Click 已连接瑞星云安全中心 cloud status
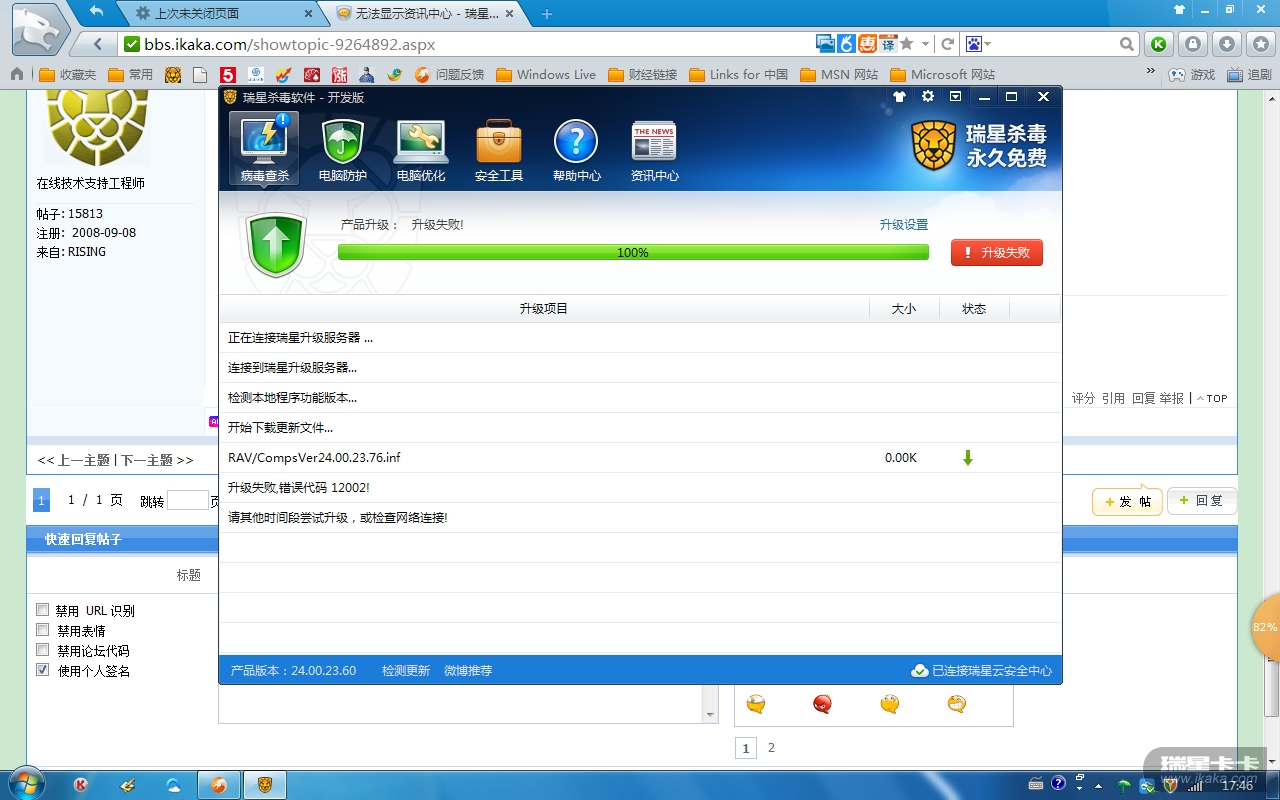This screenshot has height=800, width=1280. (982, 671)
